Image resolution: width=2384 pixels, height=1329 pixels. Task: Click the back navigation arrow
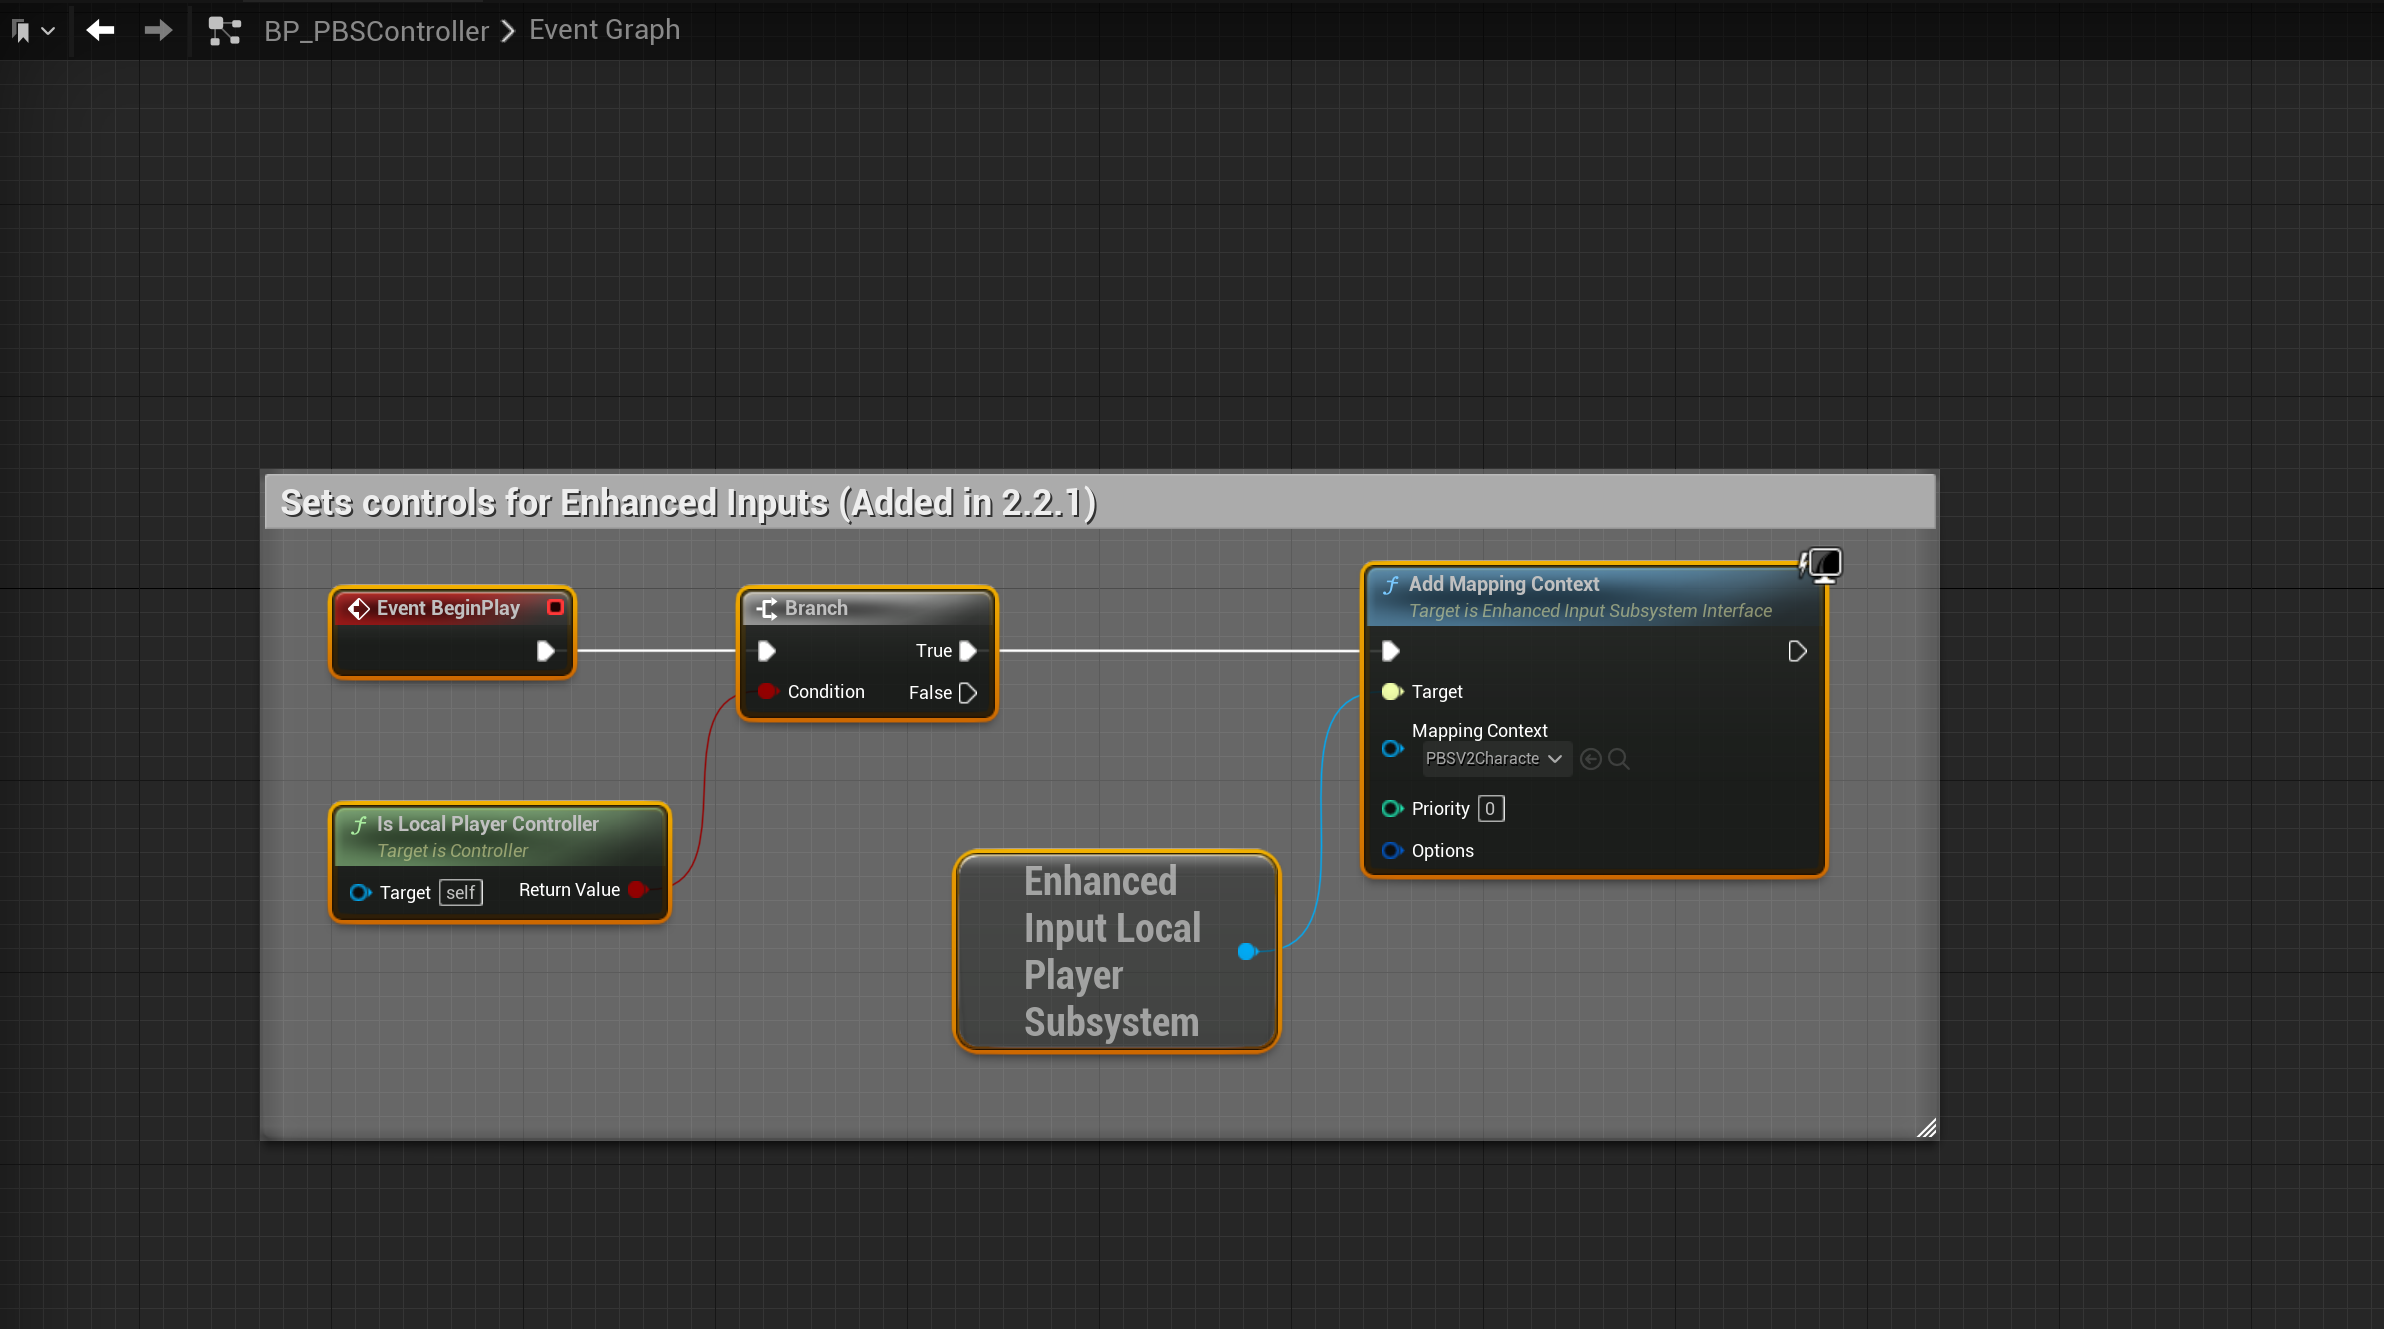pos(100,31)
